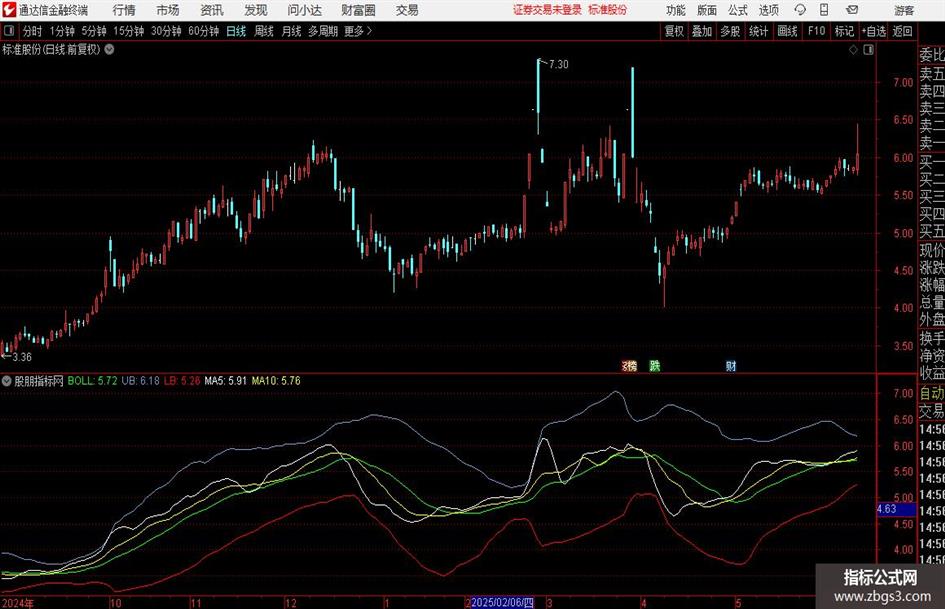Switch to the 30分钟 period tab

[x=166, y=31]
